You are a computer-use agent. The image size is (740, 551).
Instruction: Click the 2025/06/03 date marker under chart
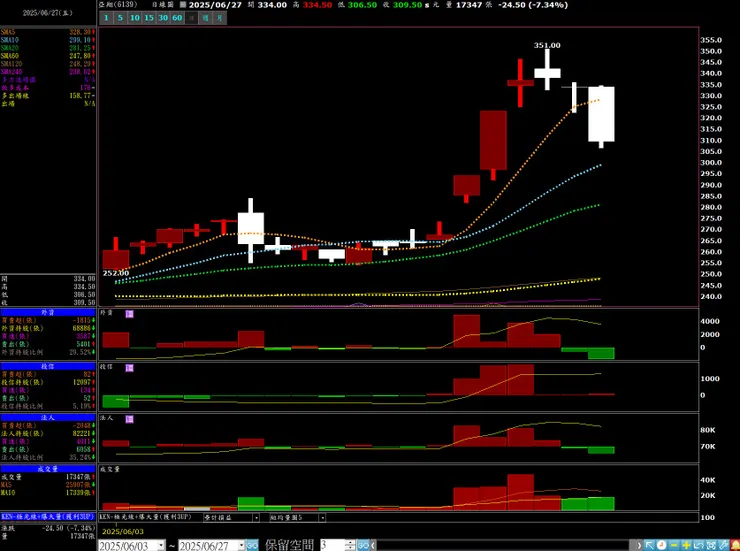(x=123, y=531)
